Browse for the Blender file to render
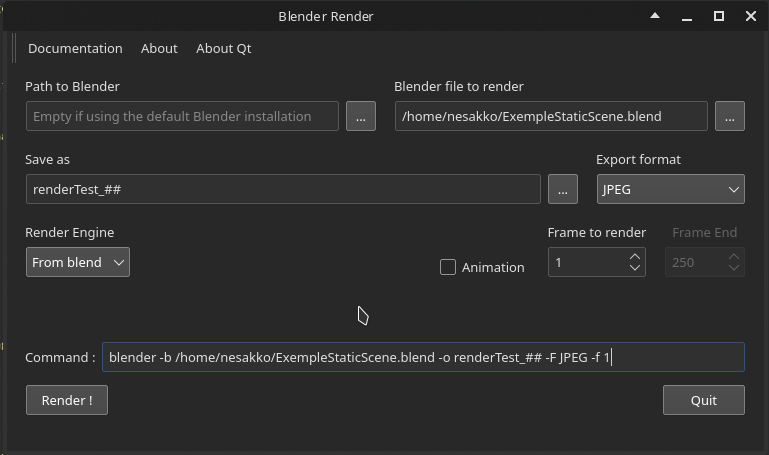The width and height of the screenshot is (769, 455). [730, 116]
